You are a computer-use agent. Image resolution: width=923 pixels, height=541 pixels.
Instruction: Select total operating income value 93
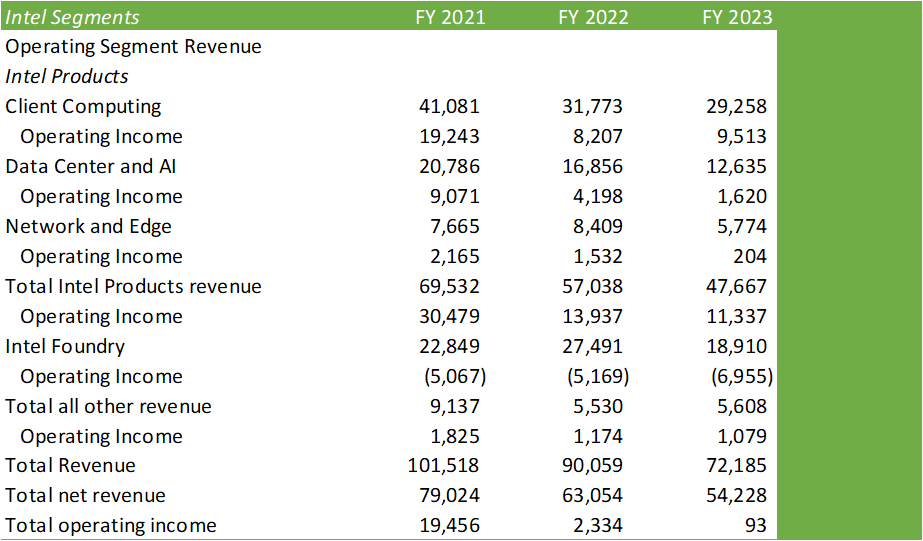coord(755,526)
